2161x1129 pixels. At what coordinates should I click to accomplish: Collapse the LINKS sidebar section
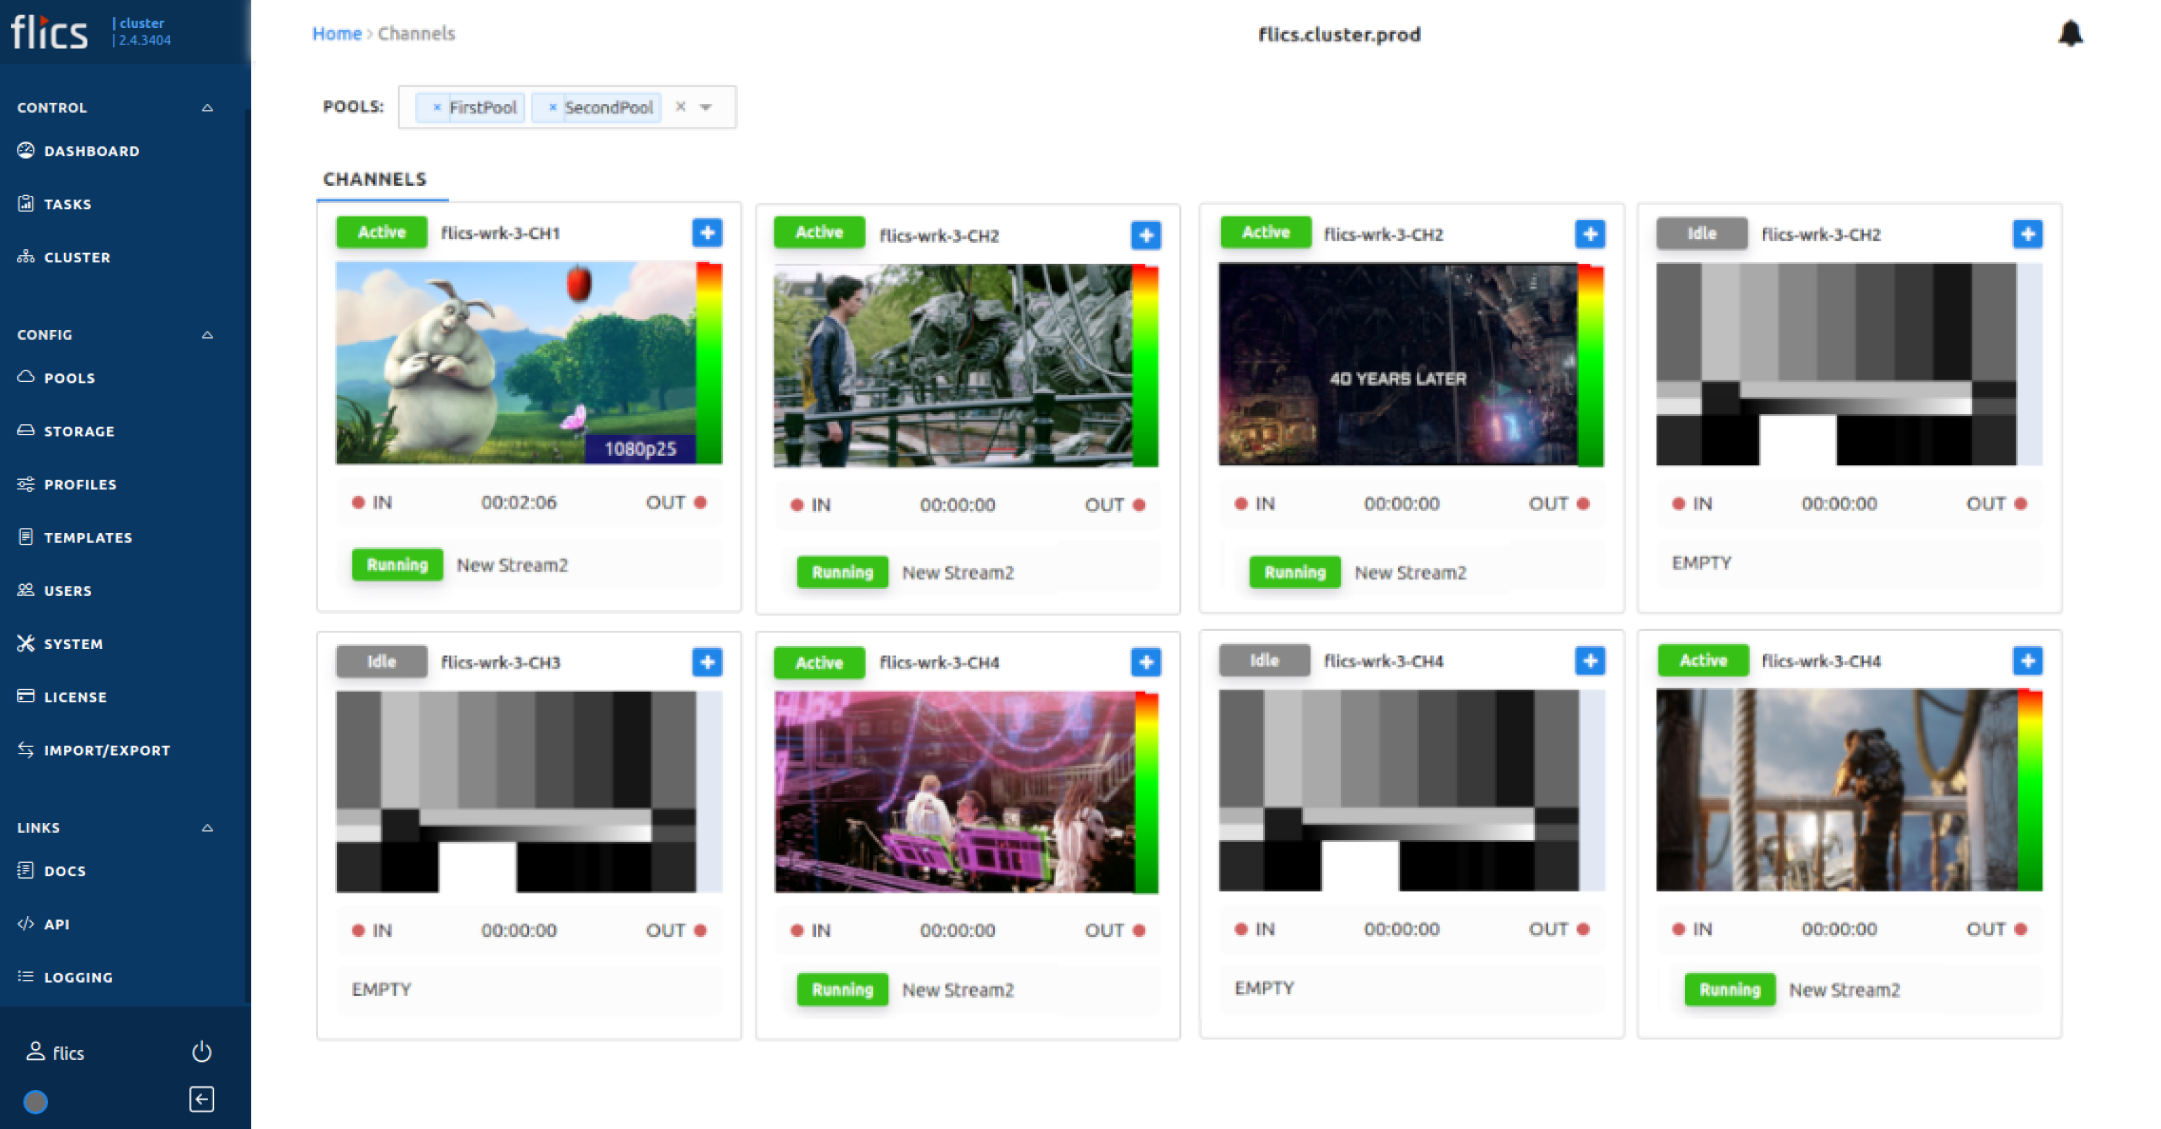pyautogui.click(x=207, y=828)
